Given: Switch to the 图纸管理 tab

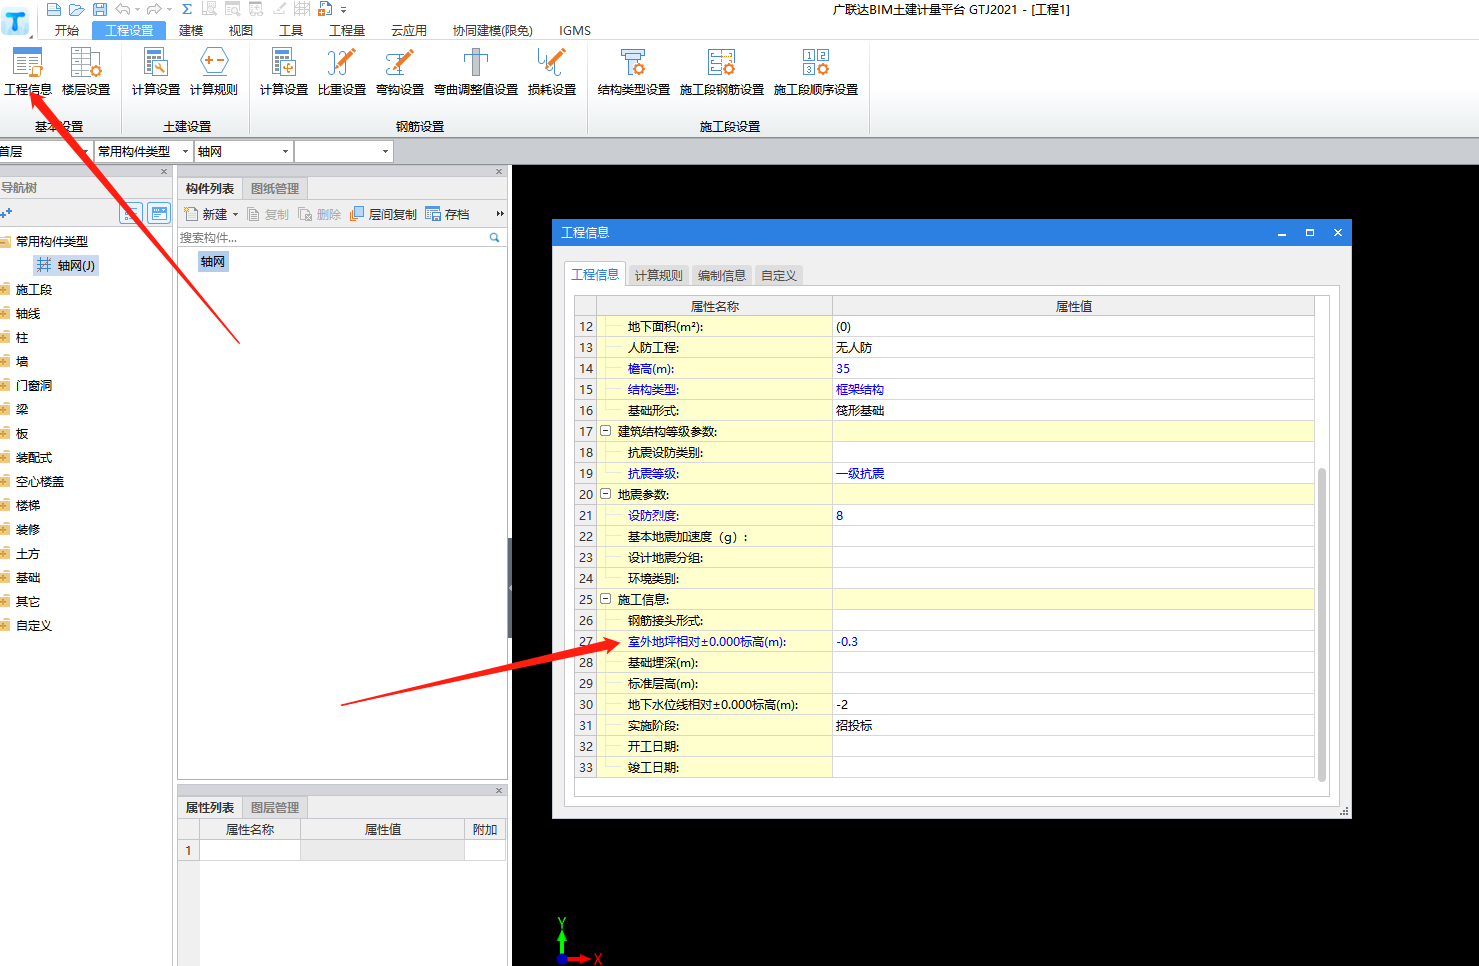Looking at the screenshot, I should 275,188.
